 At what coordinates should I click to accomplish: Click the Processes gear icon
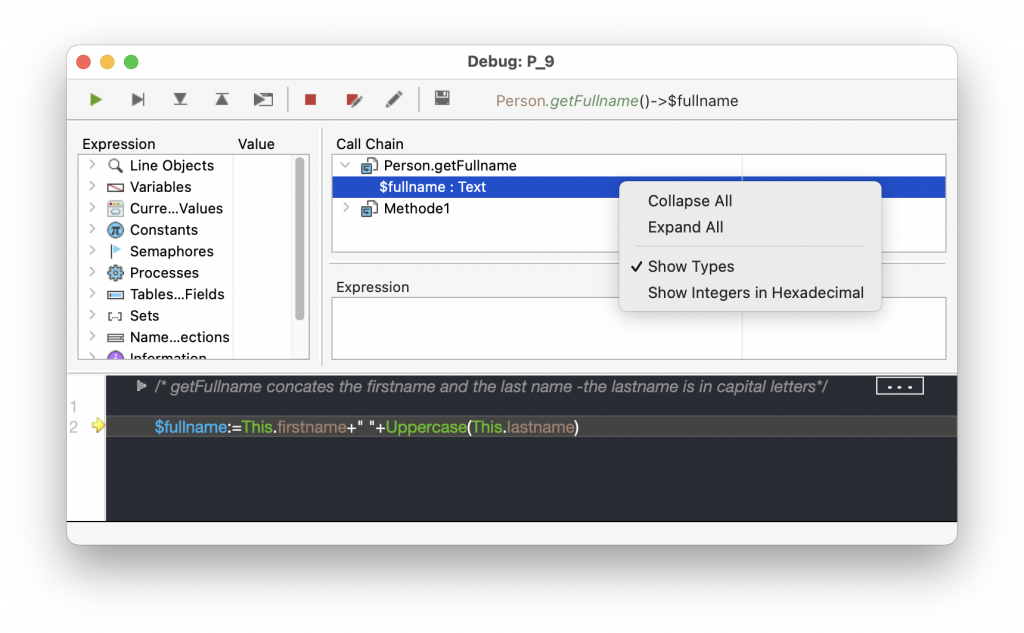point(115,273)
